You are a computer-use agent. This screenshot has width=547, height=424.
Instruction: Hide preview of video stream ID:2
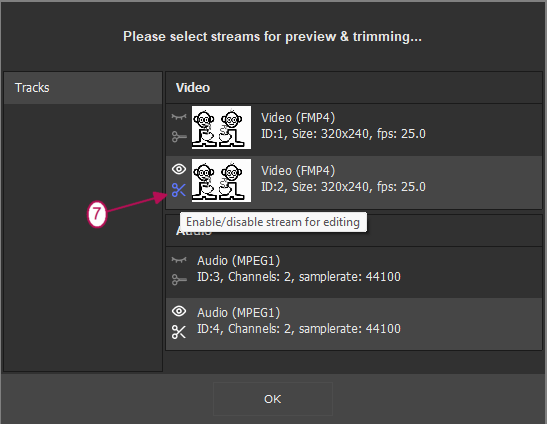click(179, 169)
